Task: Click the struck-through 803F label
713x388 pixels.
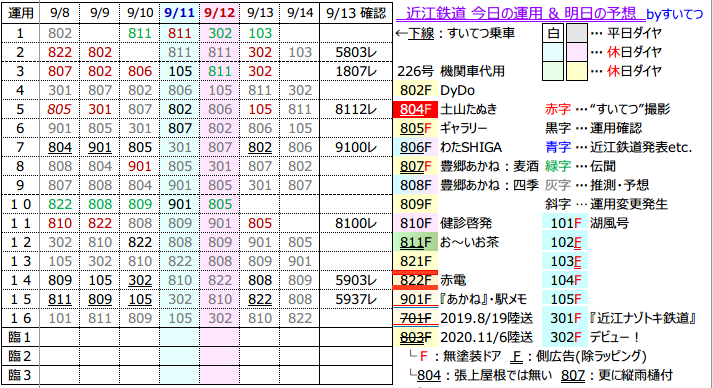Action: click(x=415, y=337)
